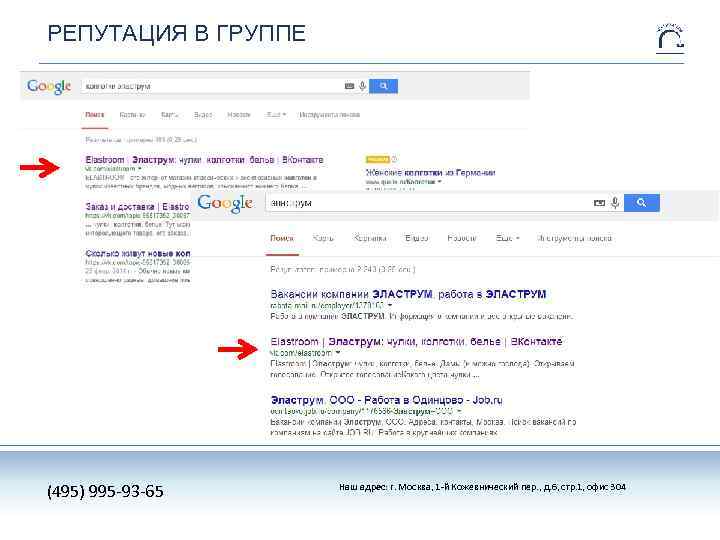Select the Поиск tab in the back search page
Screen dimensions: 720x540
point(95,115)
